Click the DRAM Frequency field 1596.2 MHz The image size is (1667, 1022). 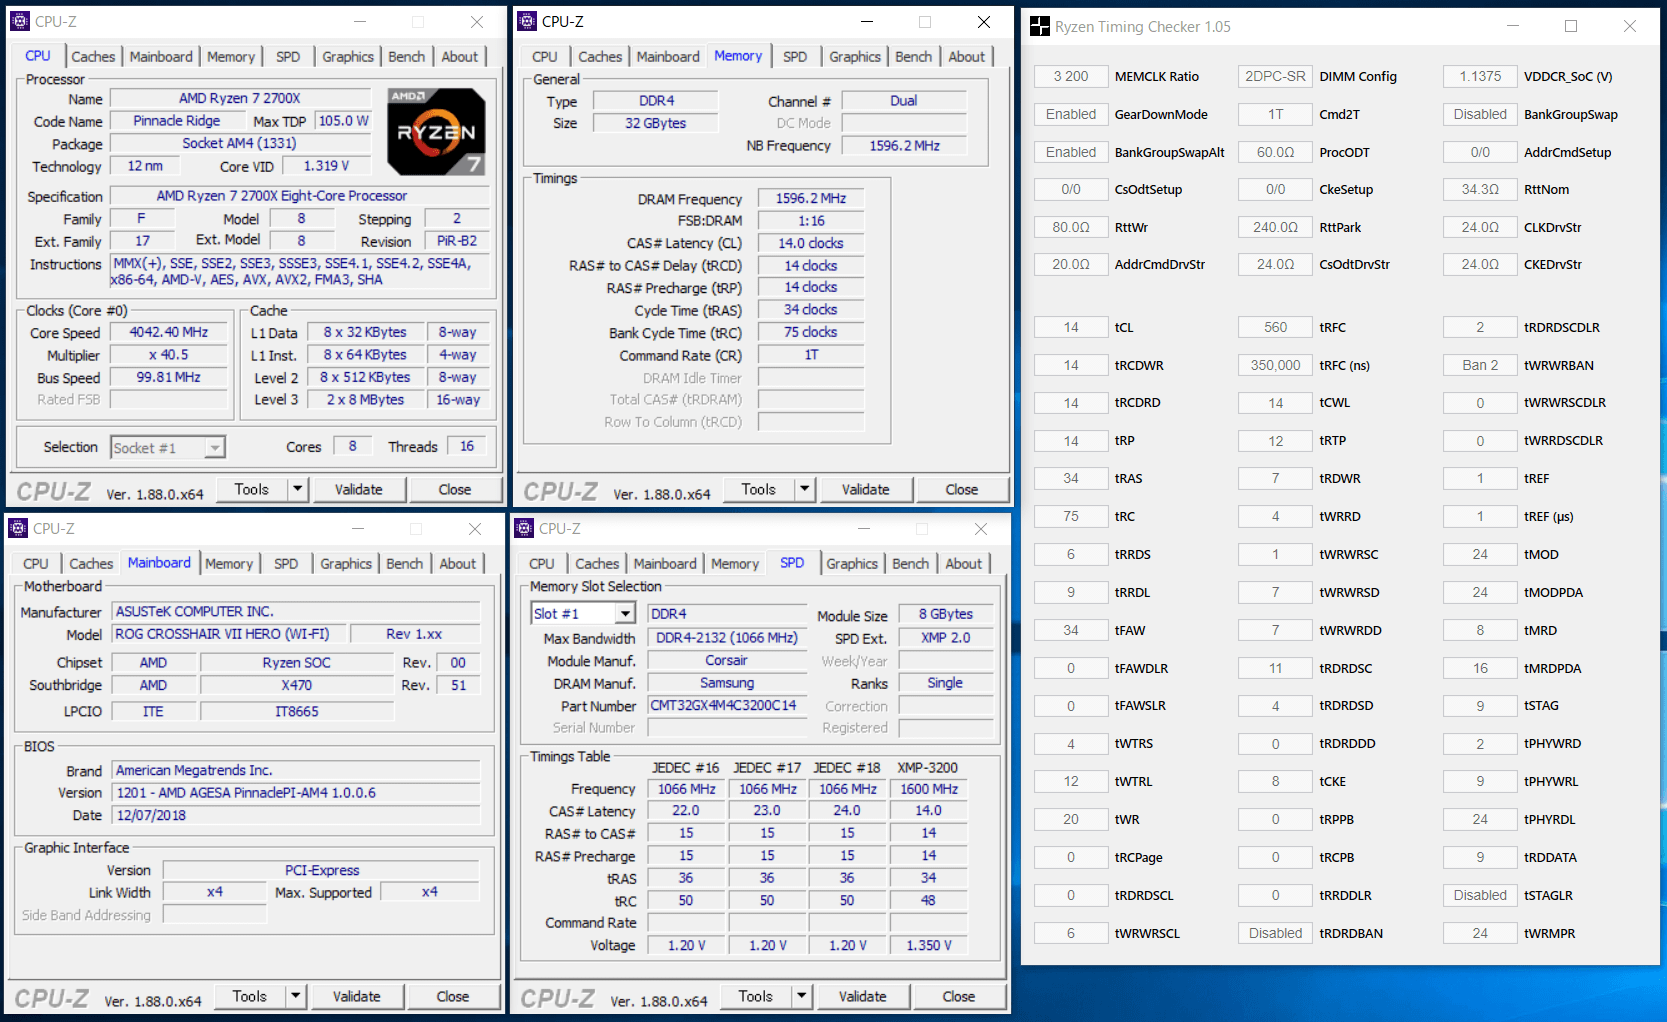[811, 198]
